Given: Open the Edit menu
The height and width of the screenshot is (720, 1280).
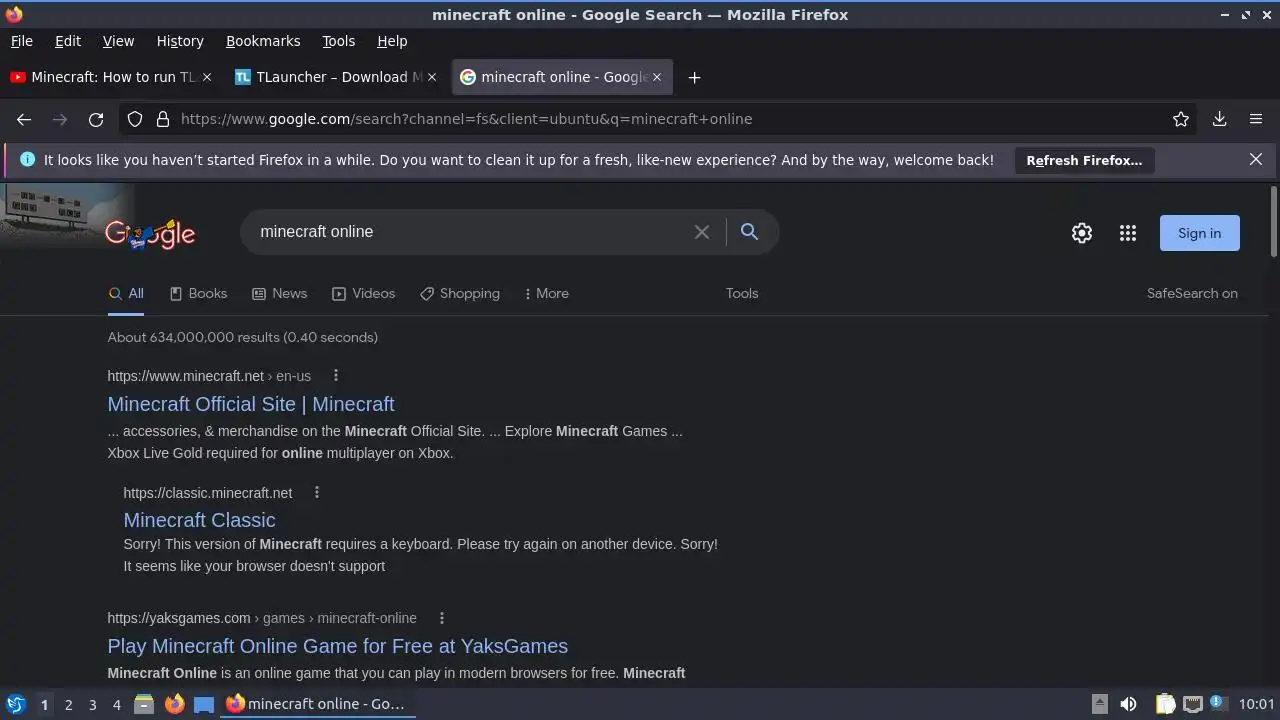Looking at the screenshot, I should tap(68, 41).
